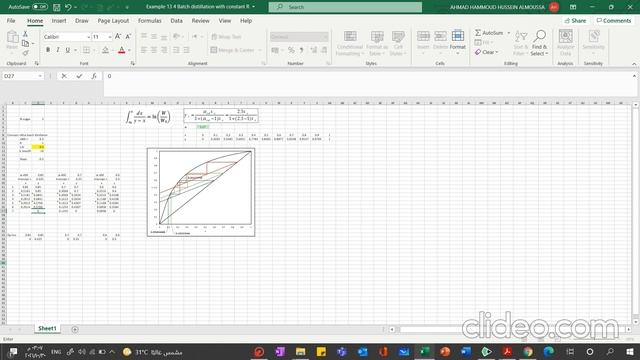Switch to the Insert tab
The image size is (640, 360).
(59, 20)
